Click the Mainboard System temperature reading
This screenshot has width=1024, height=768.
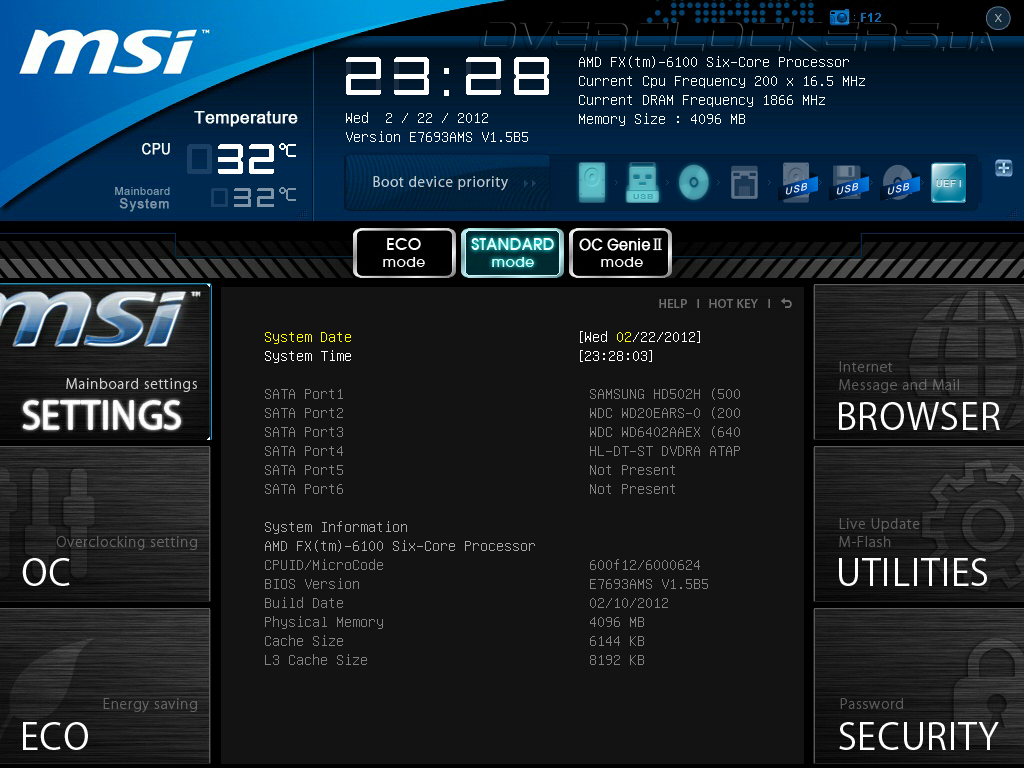coord(255,197)
